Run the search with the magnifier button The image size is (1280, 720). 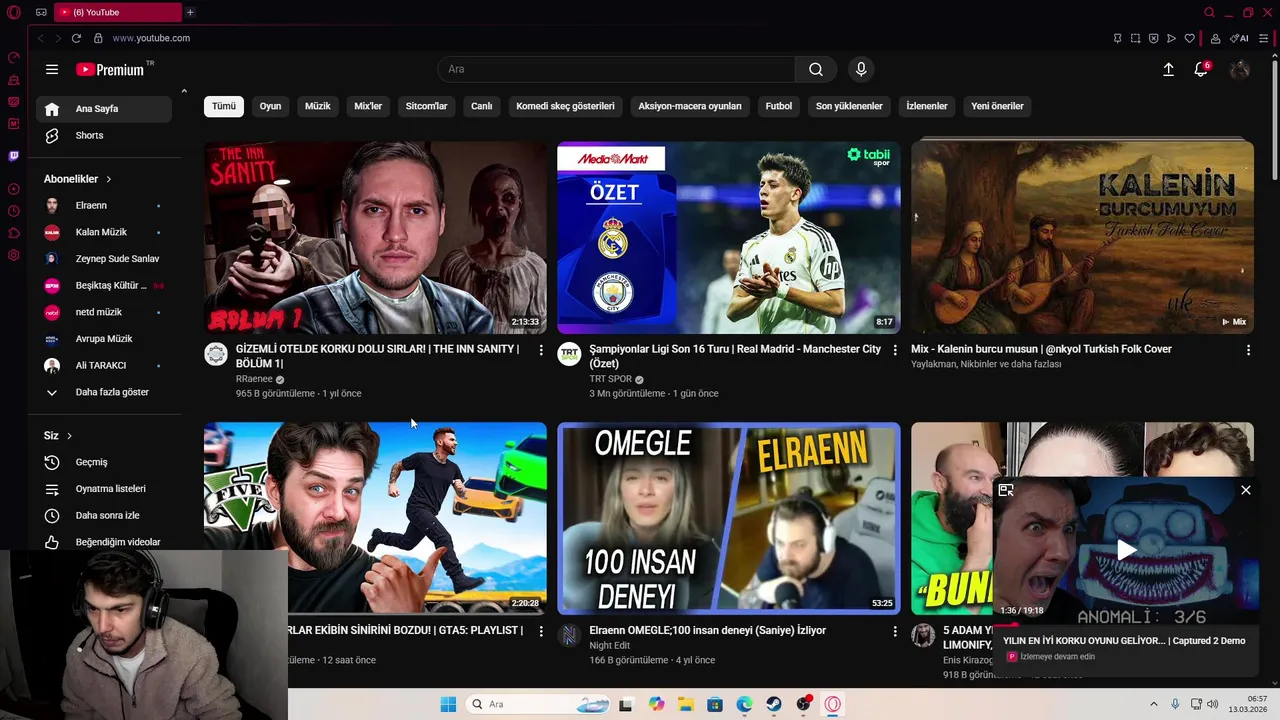(816, 69)
